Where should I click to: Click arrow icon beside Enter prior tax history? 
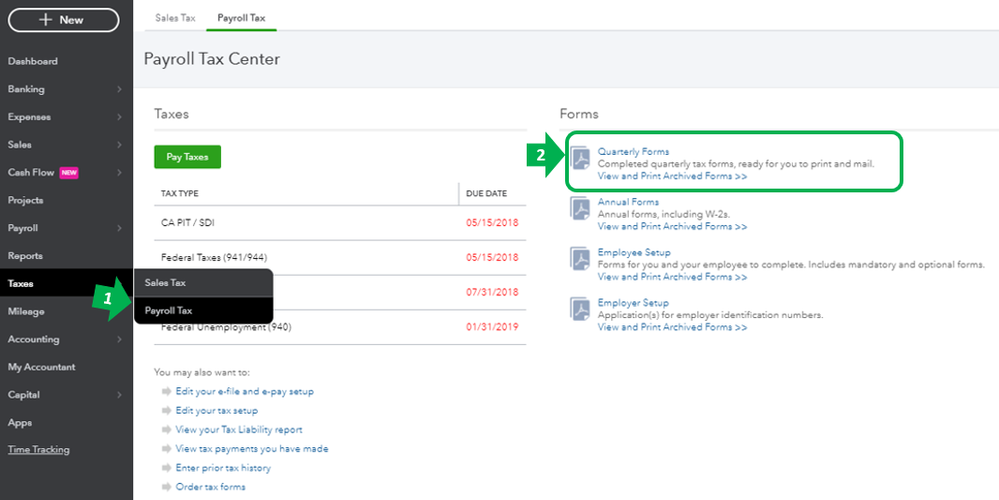tap(167, 468)
